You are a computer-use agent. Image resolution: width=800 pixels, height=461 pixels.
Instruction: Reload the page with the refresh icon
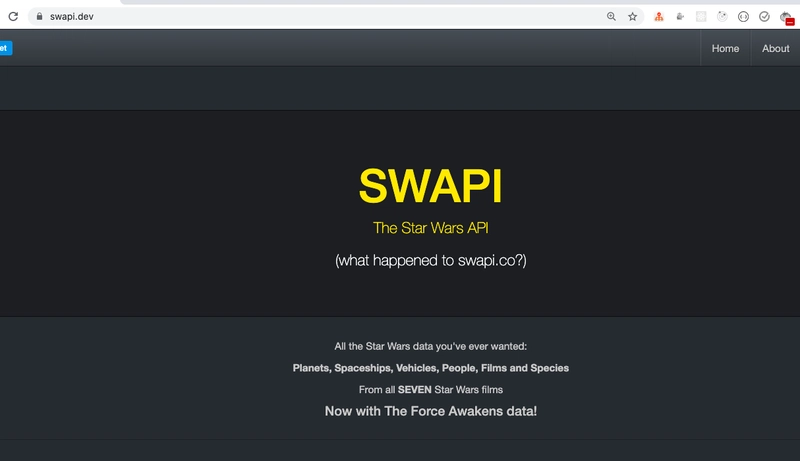coord(13,16)
